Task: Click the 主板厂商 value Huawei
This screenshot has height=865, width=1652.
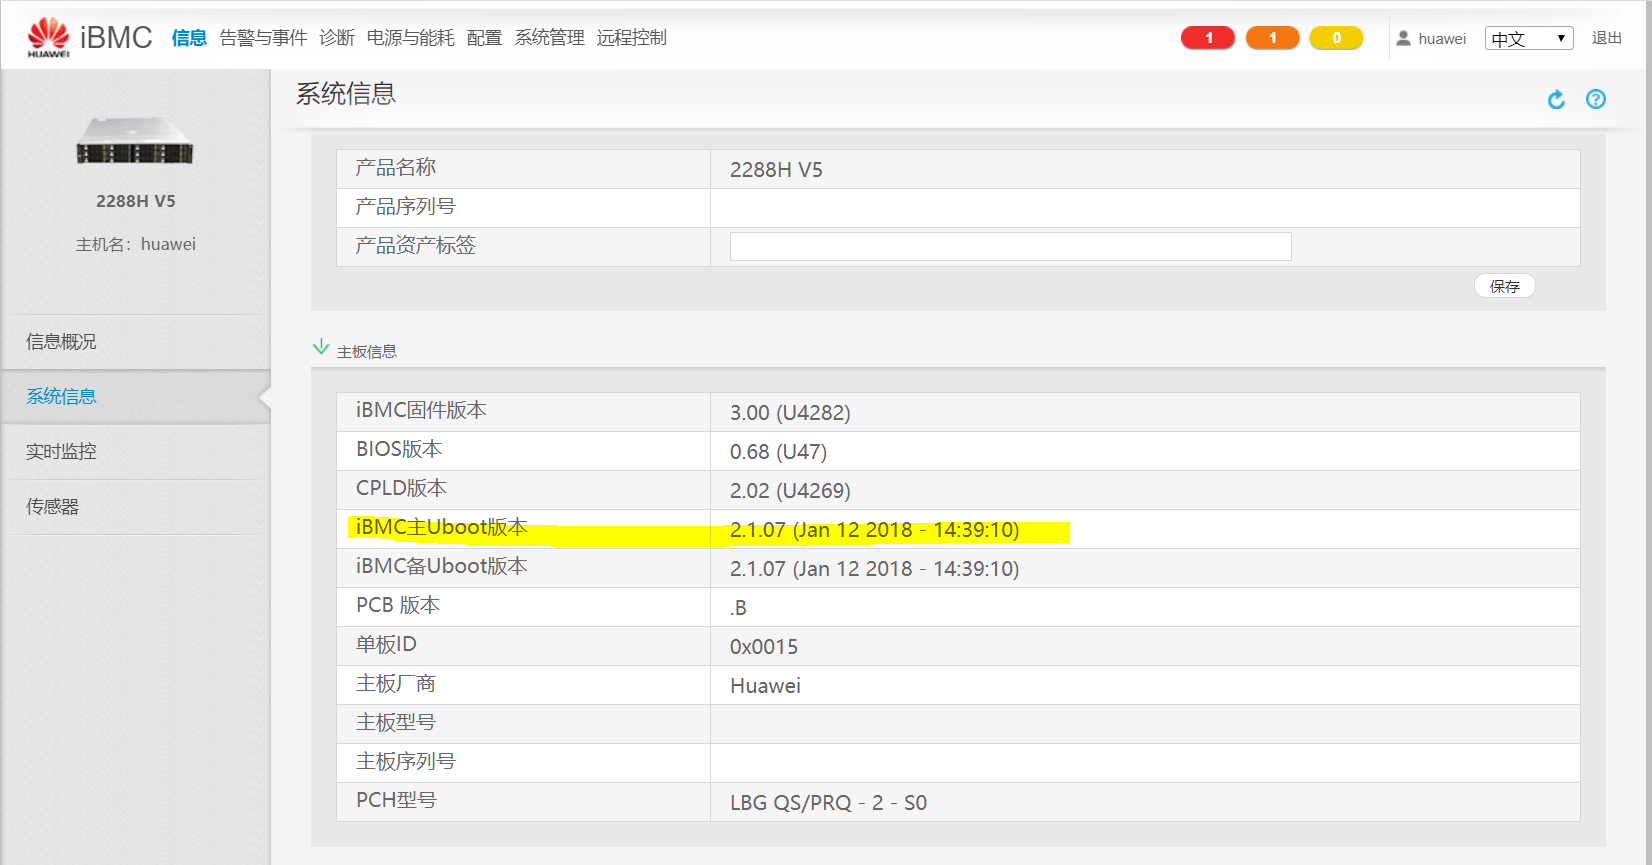Action: coord(765,686)
